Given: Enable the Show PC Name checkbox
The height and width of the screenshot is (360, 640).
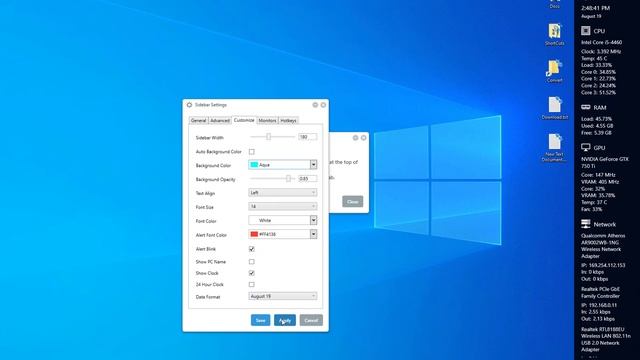Looking at the screenshot, I should click(x=251, y=262).
